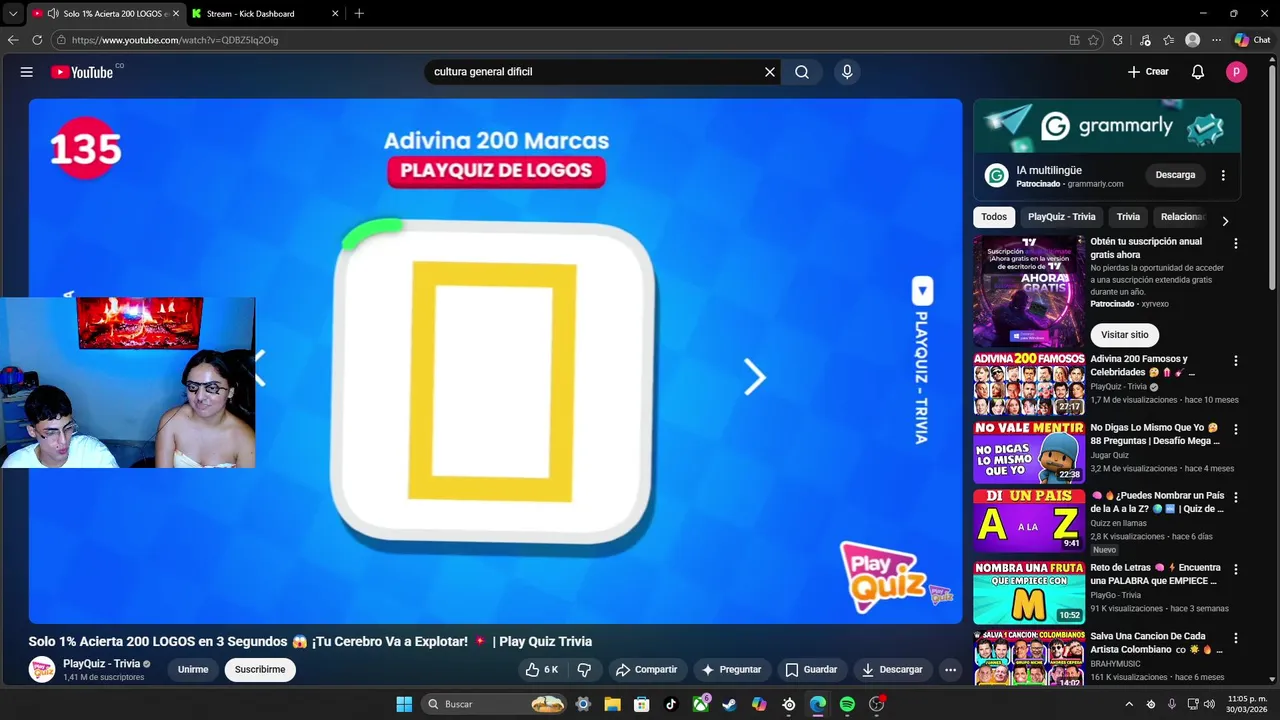The height and width of the screenshot is (720, 1280).
Task: Open Spotify from the taskbar
Action: click(847, 704)
